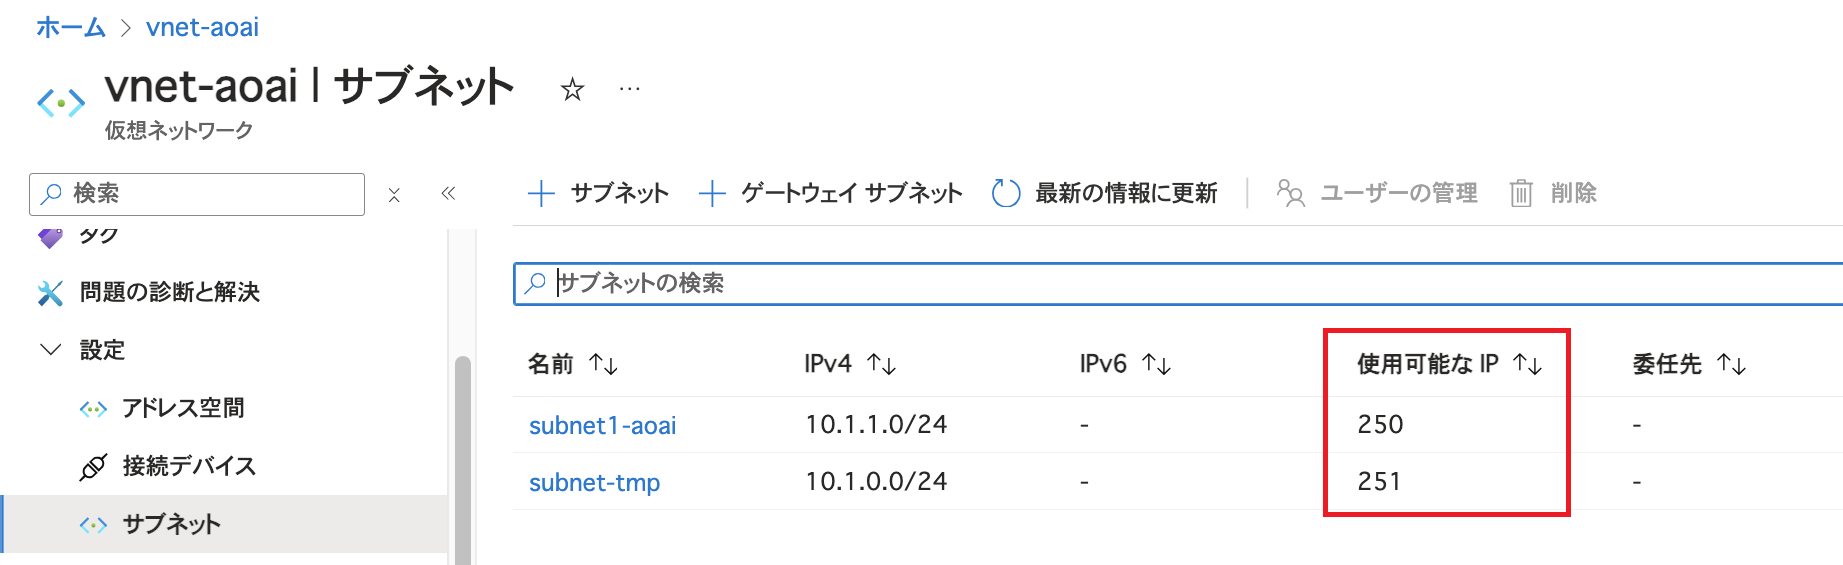The image size is (1843, 565).
Task: Add a ゲートウェイ サブネット
Action: (x=830, y=193)
